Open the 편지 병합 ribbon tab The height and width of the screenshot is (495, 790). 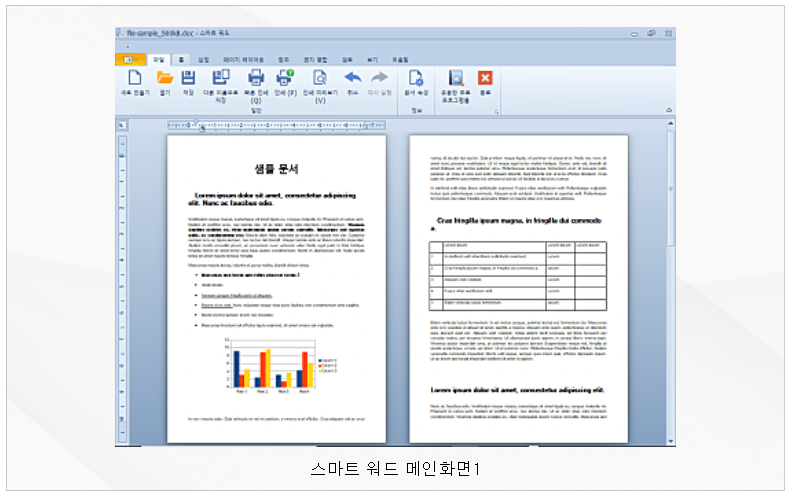(315, 60)
